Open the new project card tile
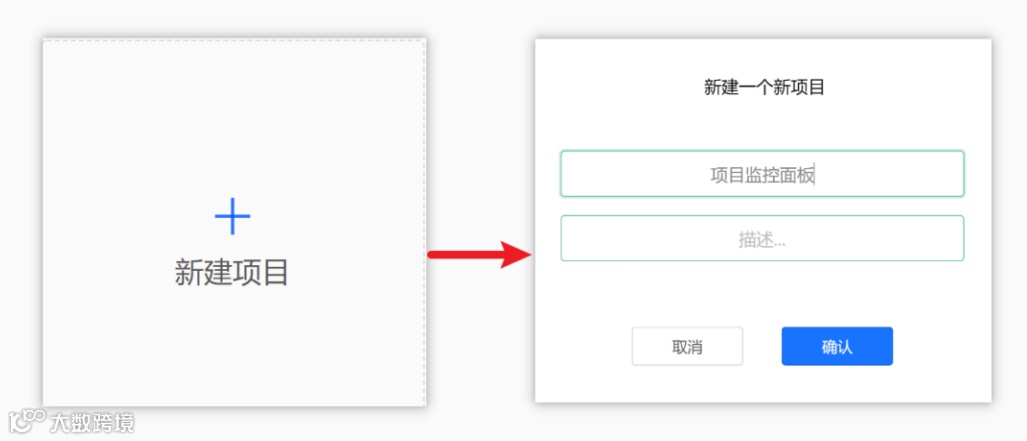The image size is (1027, 441). (234, 221)
